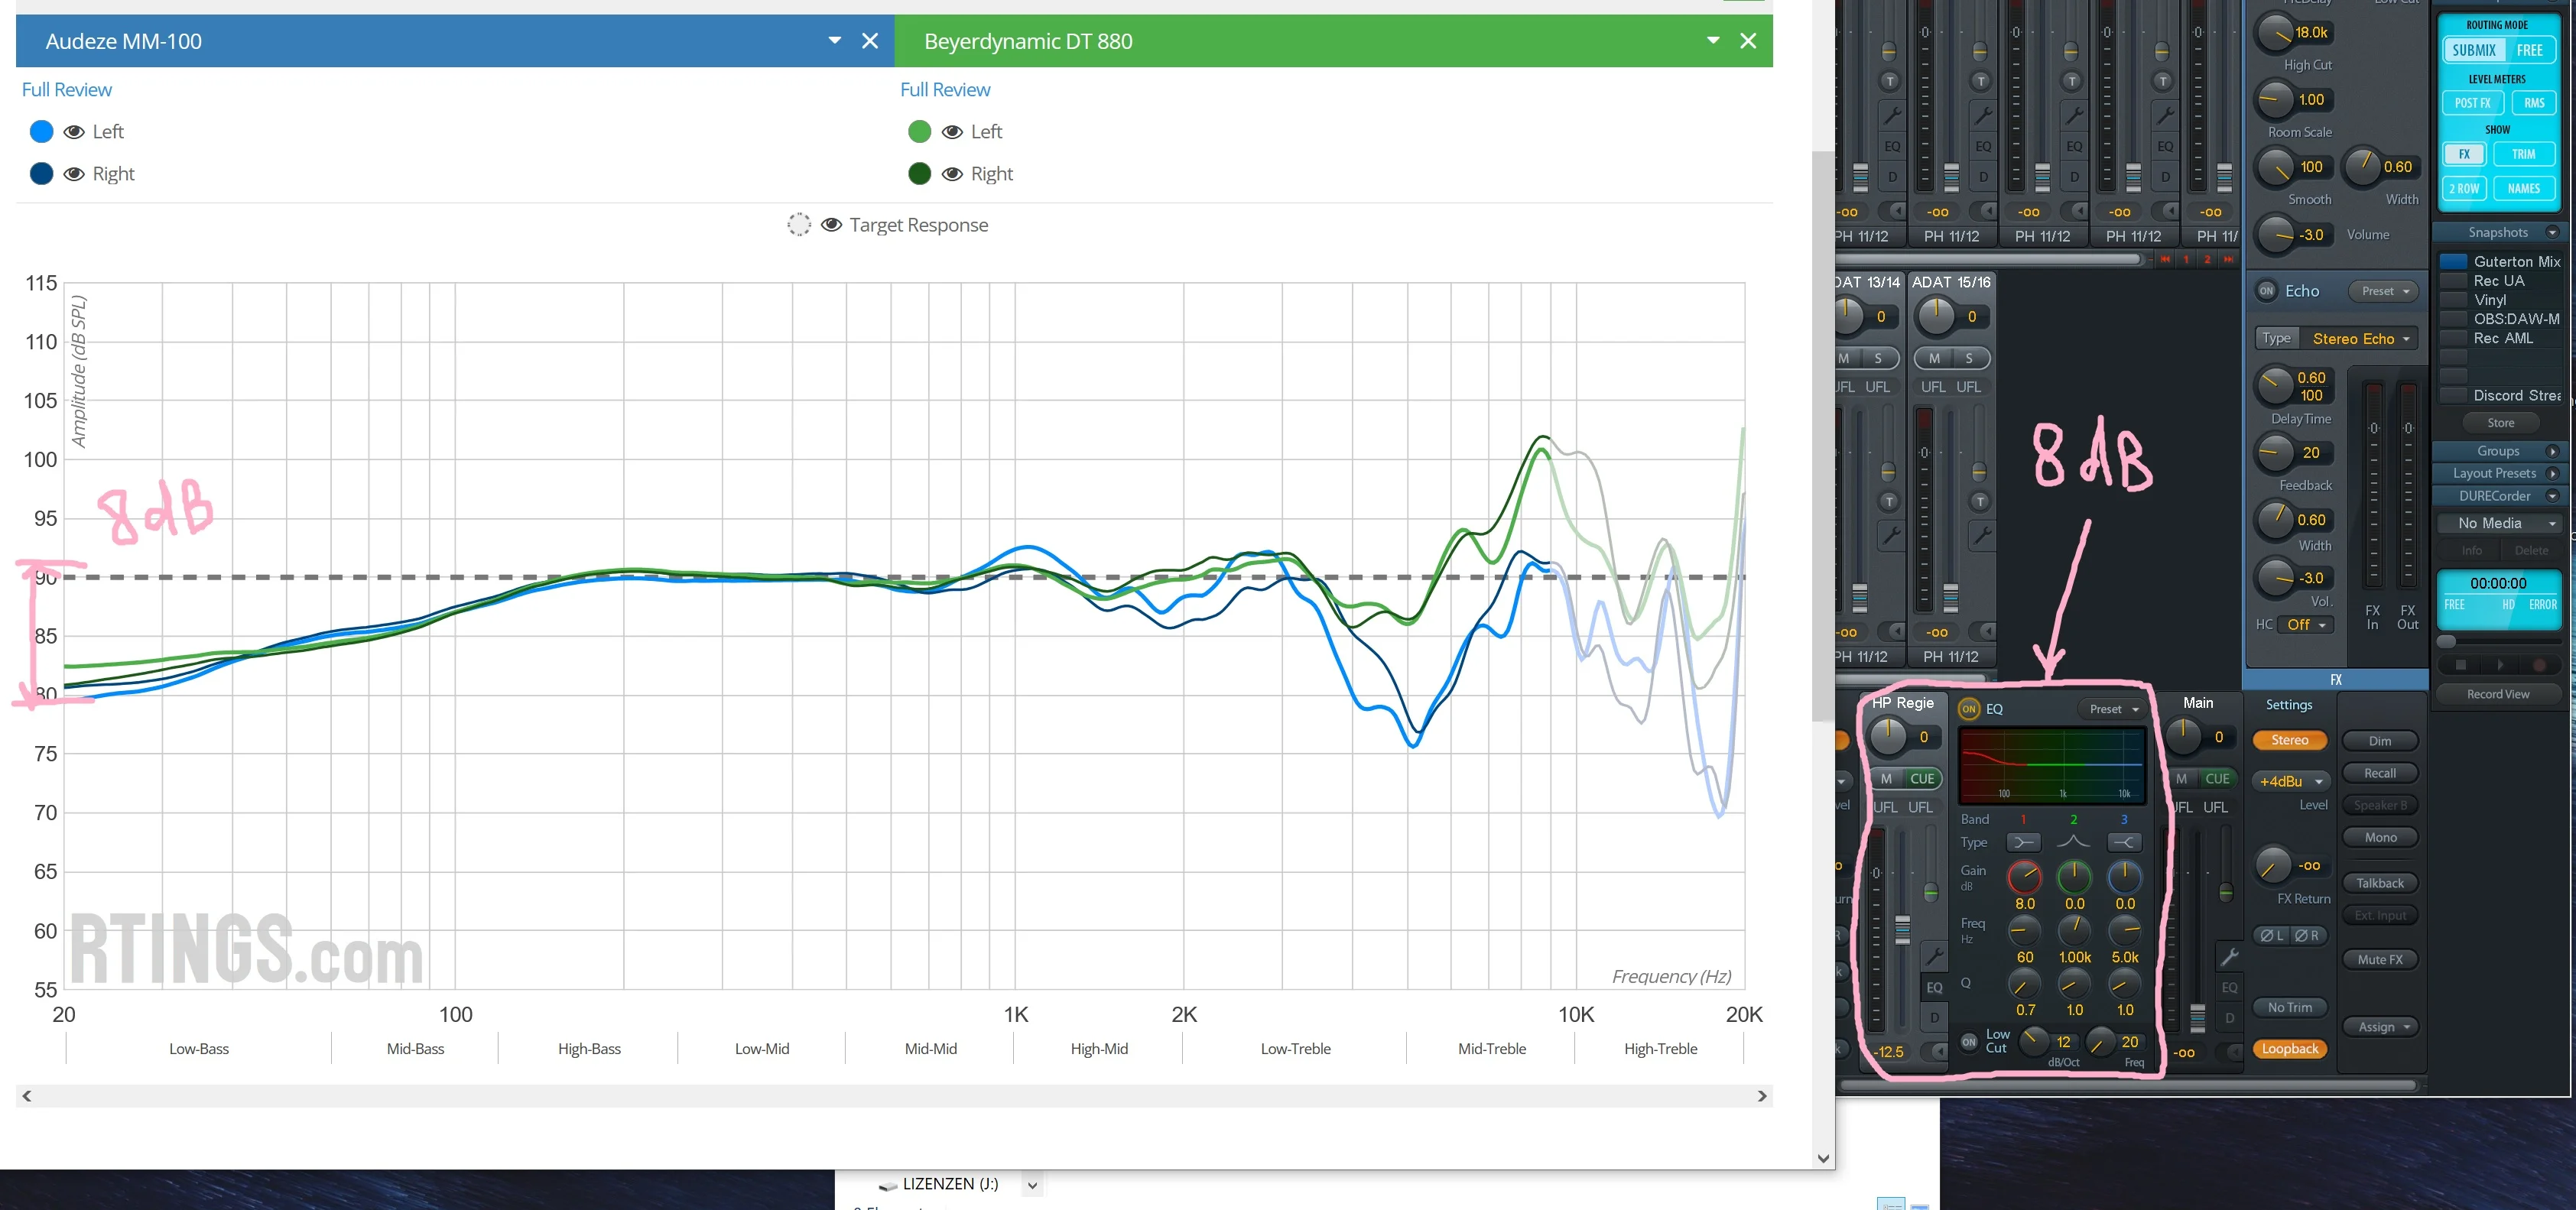Remove the Beyerdynamic DT 880 comparison column
Viewport: 2576px width, 1210px height.
point(1748,41)
